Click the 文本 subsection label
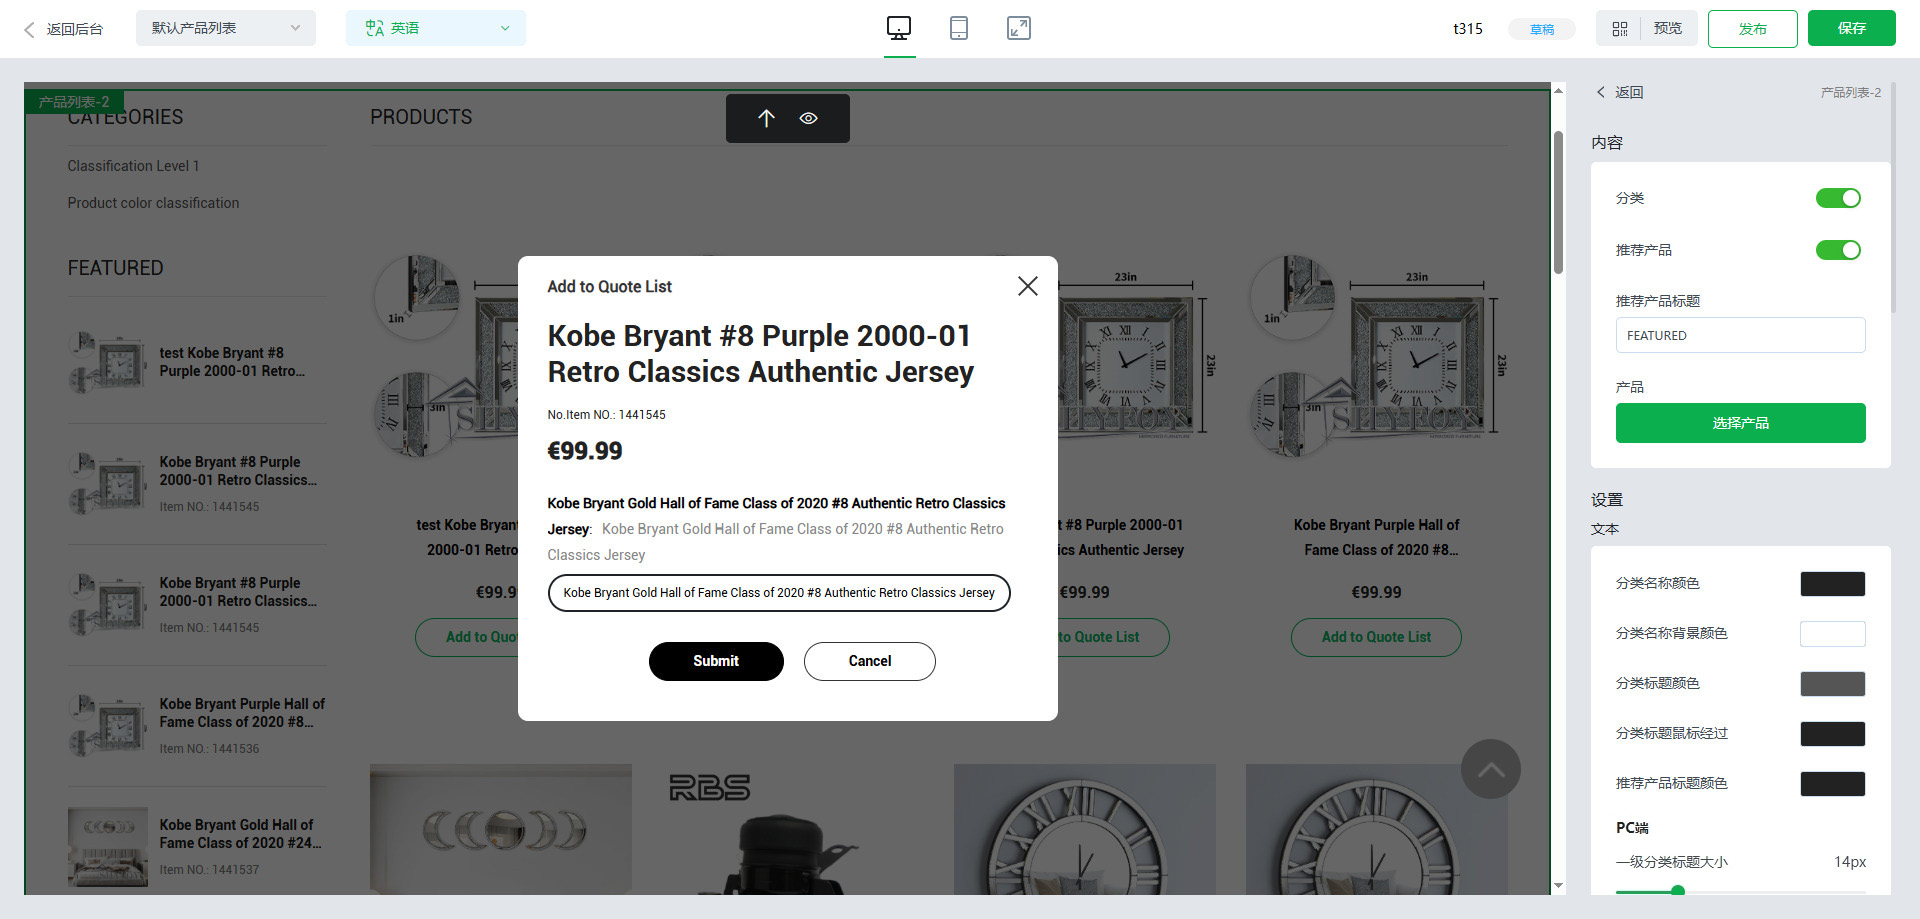1920x919 pixels. 1605,529
